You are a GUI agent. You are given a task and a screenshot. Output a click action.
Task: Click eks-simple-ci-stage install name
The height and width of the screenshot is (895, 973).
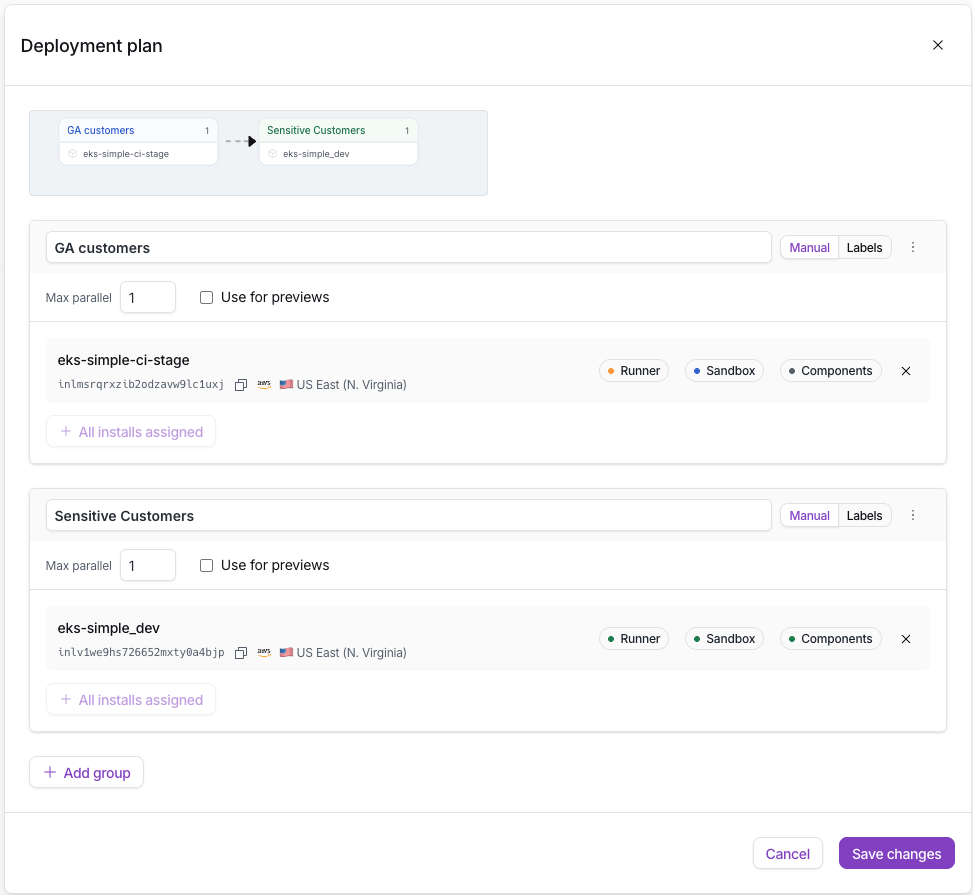point(123,360)
